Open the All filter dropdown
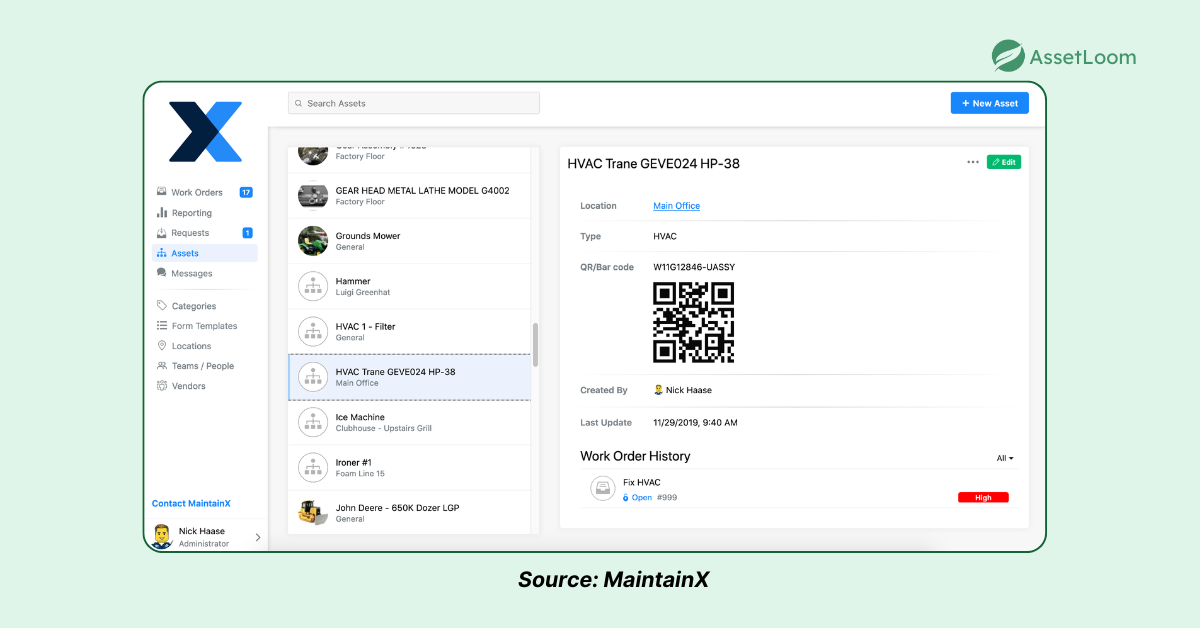Screen dimensions: 1200x628 [x=1005, y=458]
